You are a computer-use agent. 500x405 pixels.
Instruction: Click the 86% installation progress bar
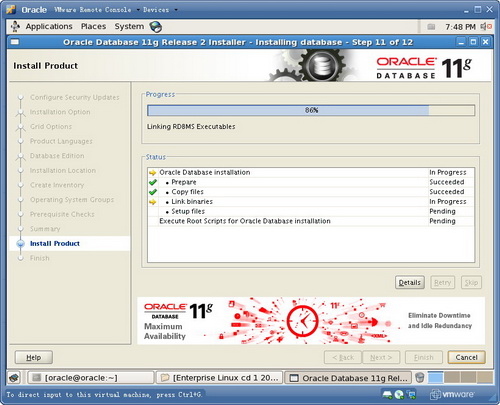311,110
